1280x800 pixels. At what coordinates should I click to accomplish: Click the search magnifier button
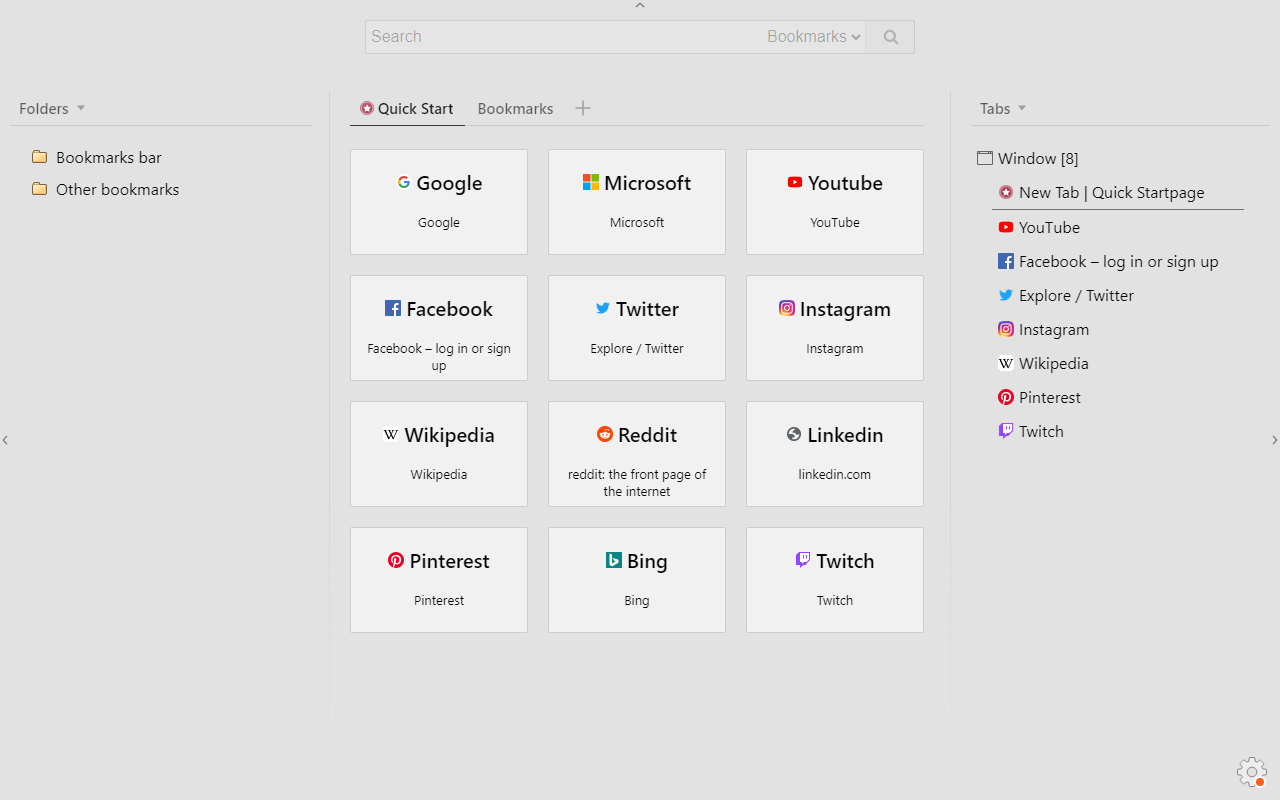pos(890,37)
